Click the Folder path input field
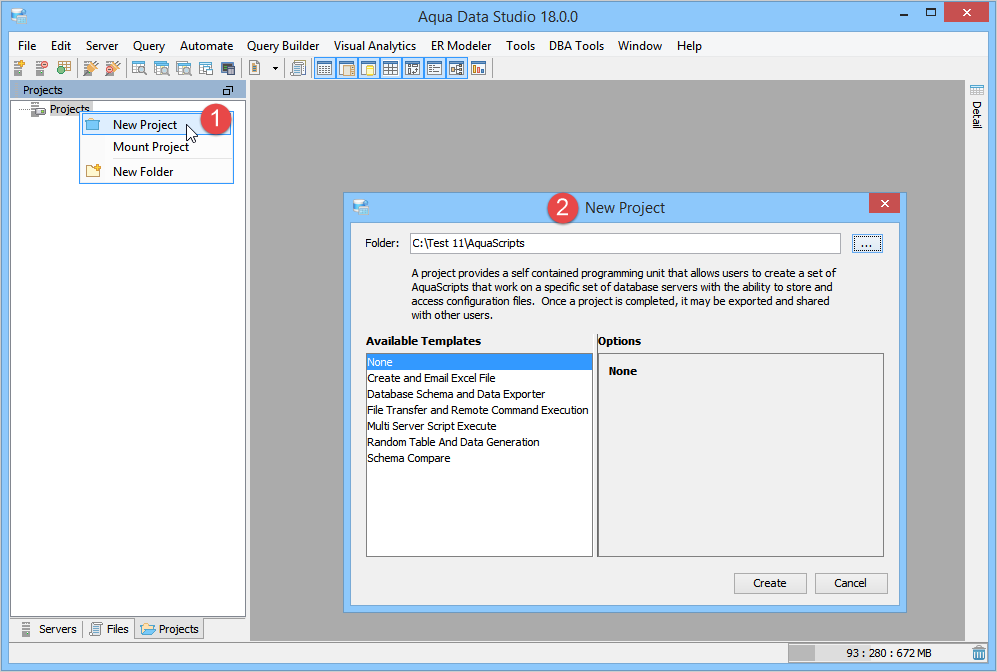Viewport: 997px width, 672px height. click(625, 243)
